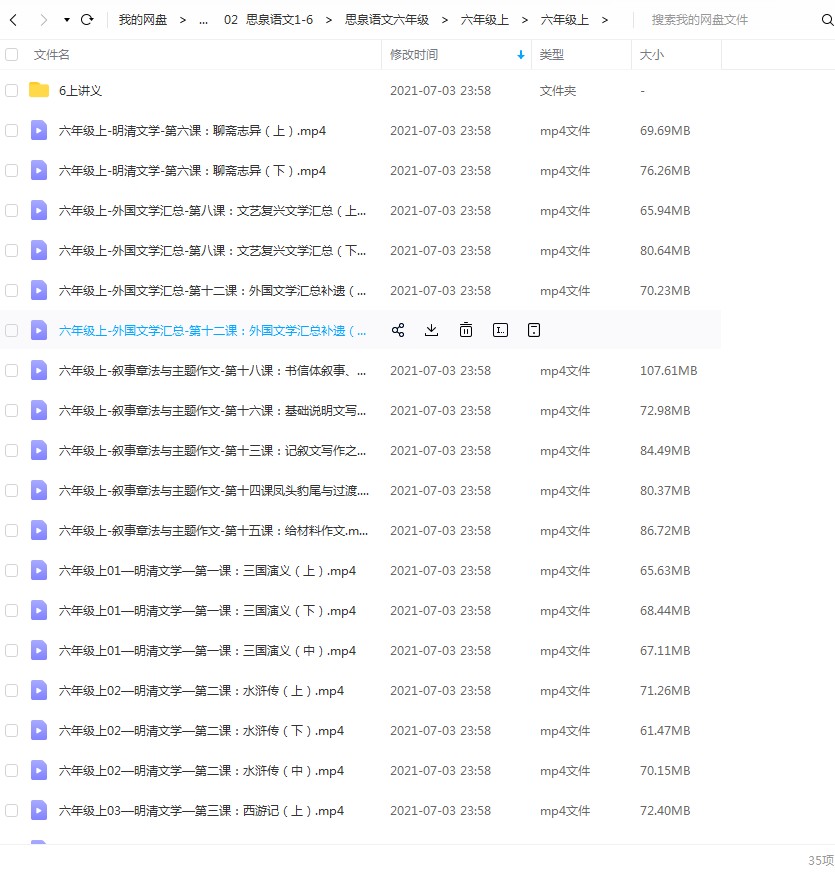The width and height of the screenshot is (835, 872).
Task: Delete the highlighted 外国文学汇总补遗 file
Action: click(466, 330)
